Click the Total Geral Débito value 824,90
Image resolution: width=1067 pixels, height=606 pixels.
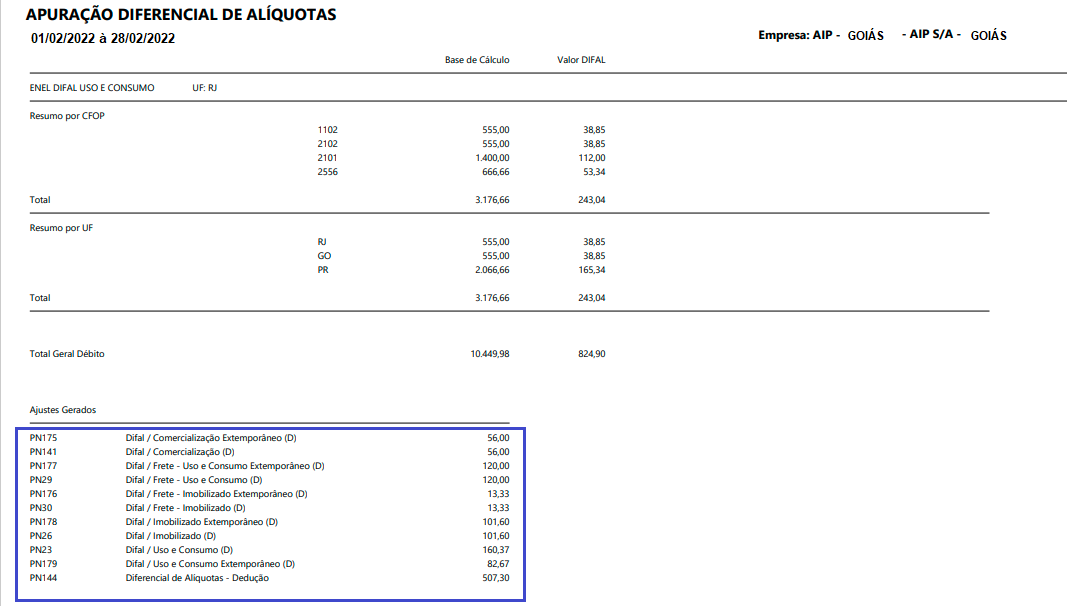point(591,354)
